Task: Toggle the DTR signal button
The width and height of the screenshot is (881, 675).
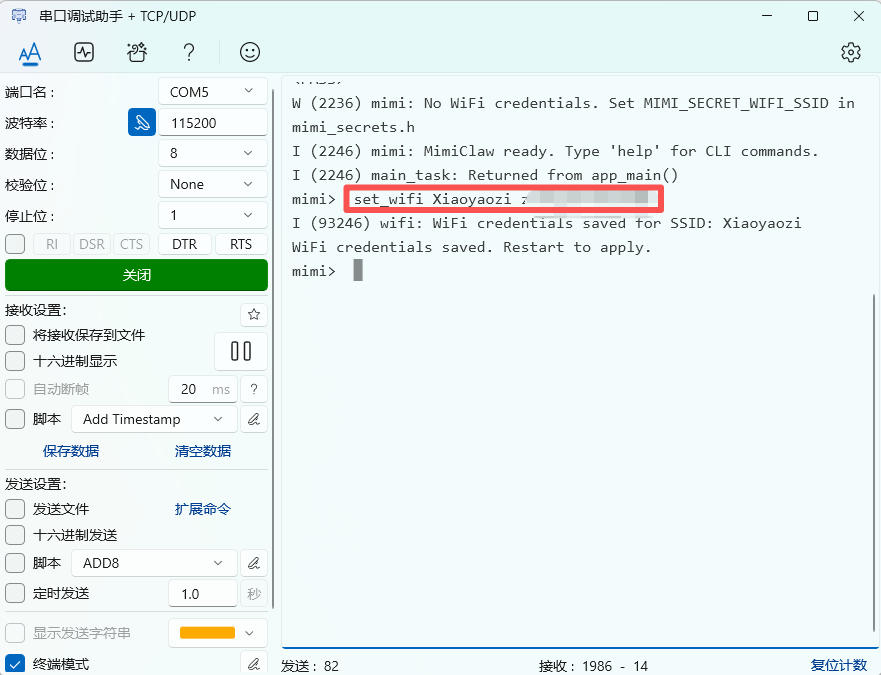Action: pos(185,244)
